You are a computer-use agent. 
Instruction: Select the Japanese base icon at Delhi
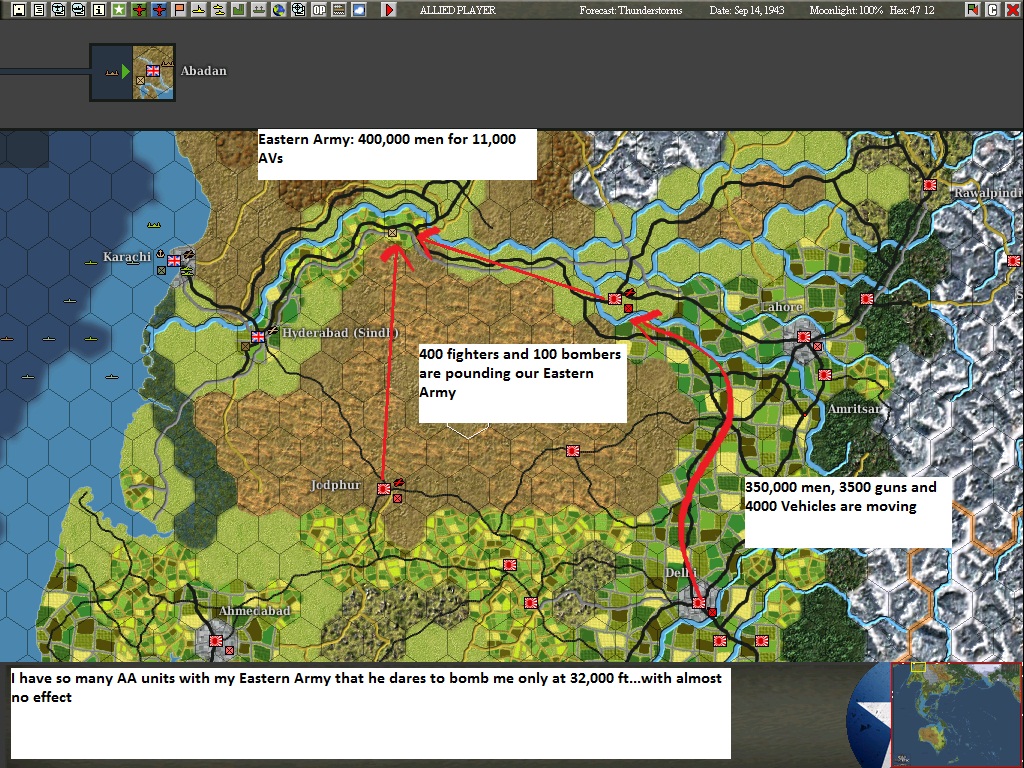click(698, 602)
